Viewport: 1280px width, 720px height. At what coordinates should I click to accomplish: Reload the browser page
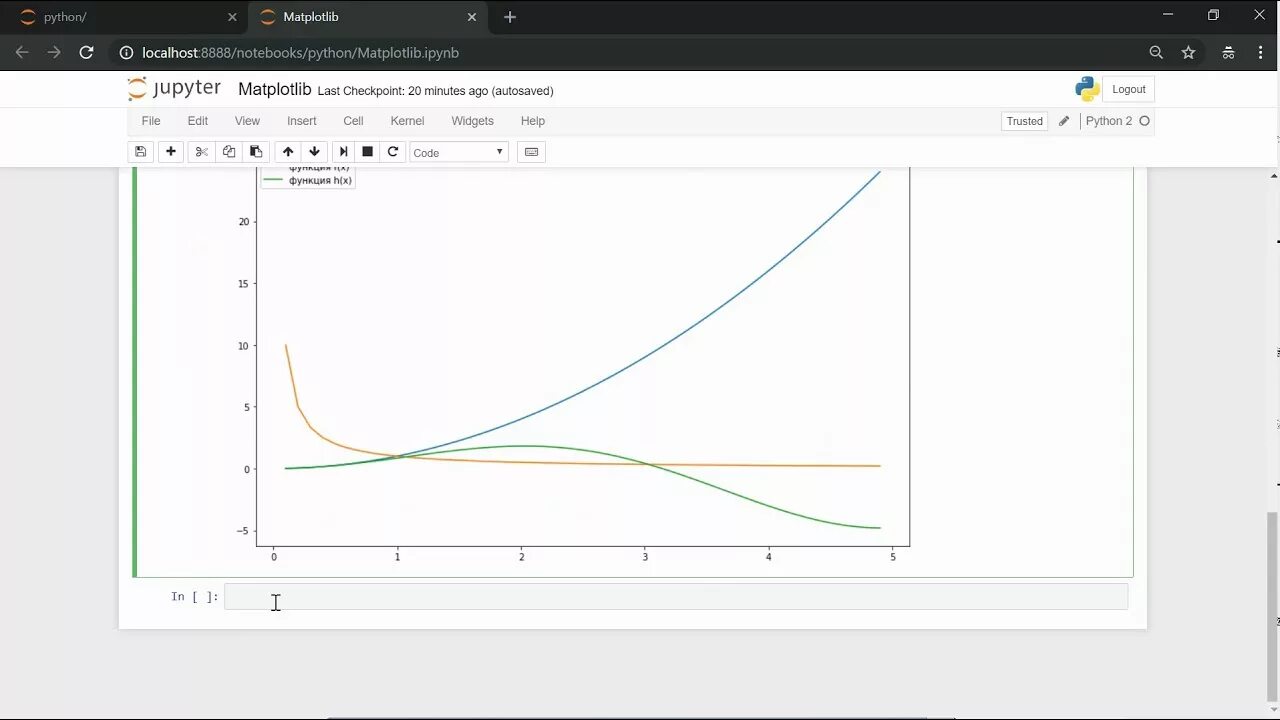86,52
